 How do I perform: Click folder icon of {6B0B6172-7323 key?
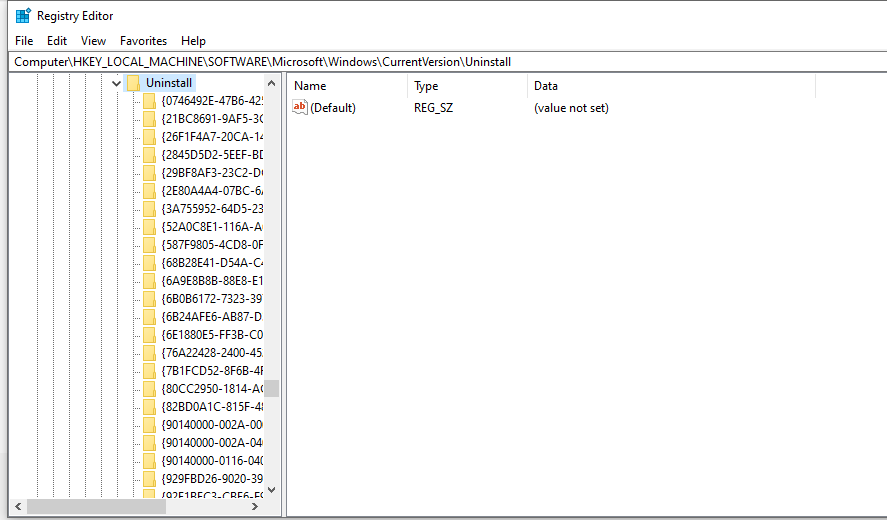(149, 299)
